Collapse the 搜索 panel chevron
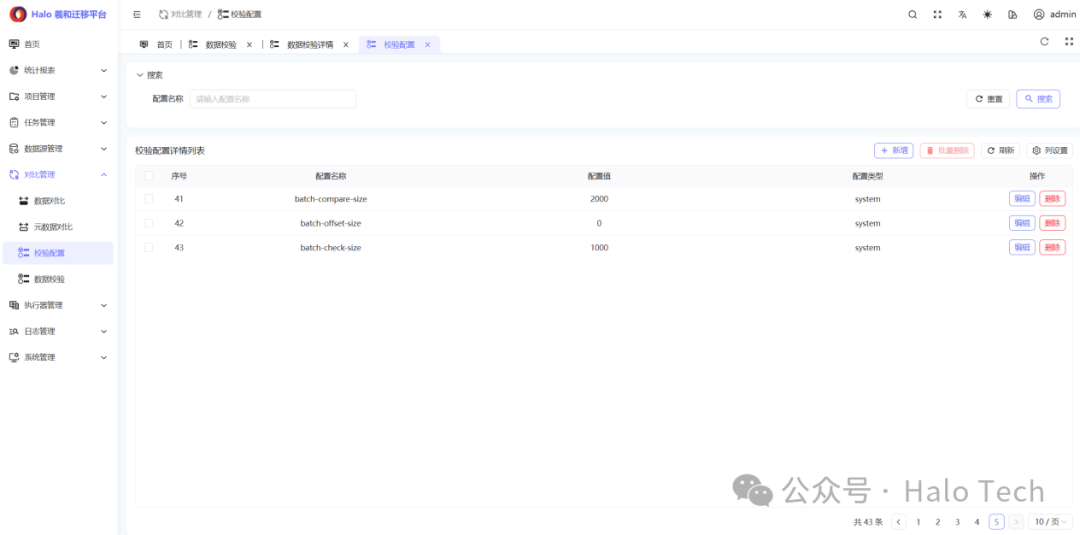1080x535 pixels. pos(140,75)
